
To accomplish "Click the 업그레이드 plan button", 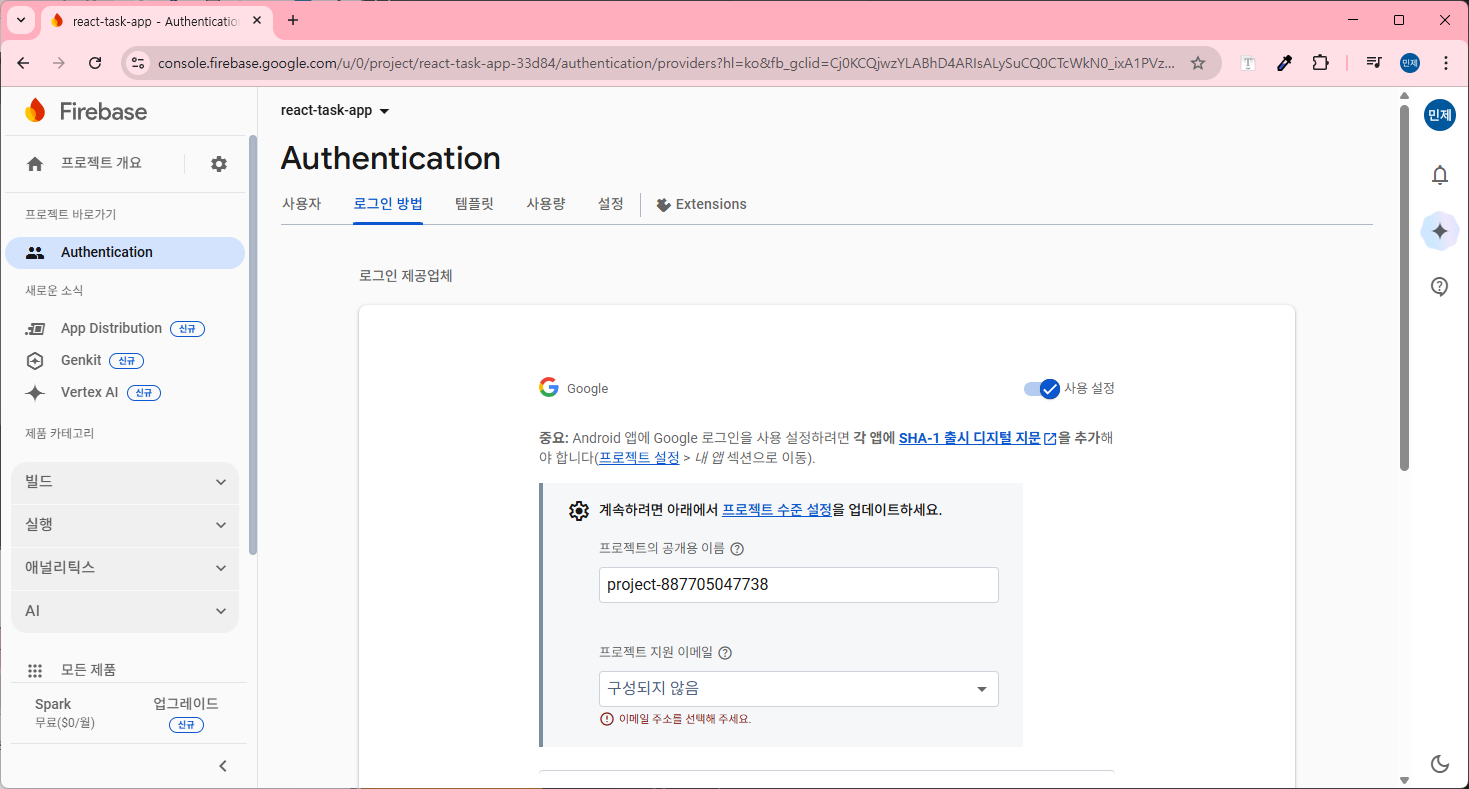I will pyautogui.click(x=186, y=704).
